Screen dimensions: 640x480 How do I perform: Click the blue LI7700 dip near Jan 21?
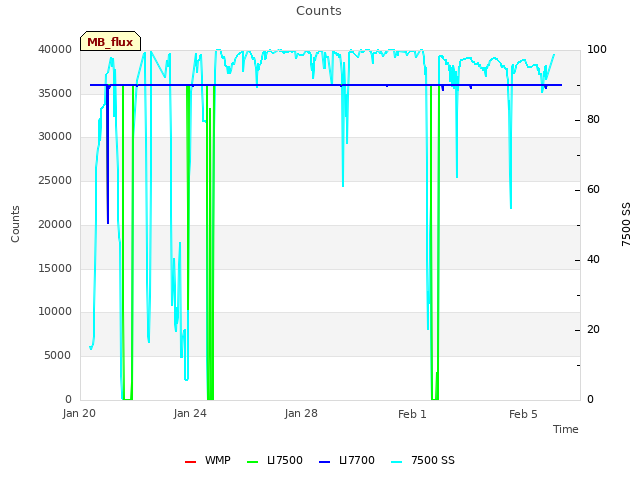(108, 155)
